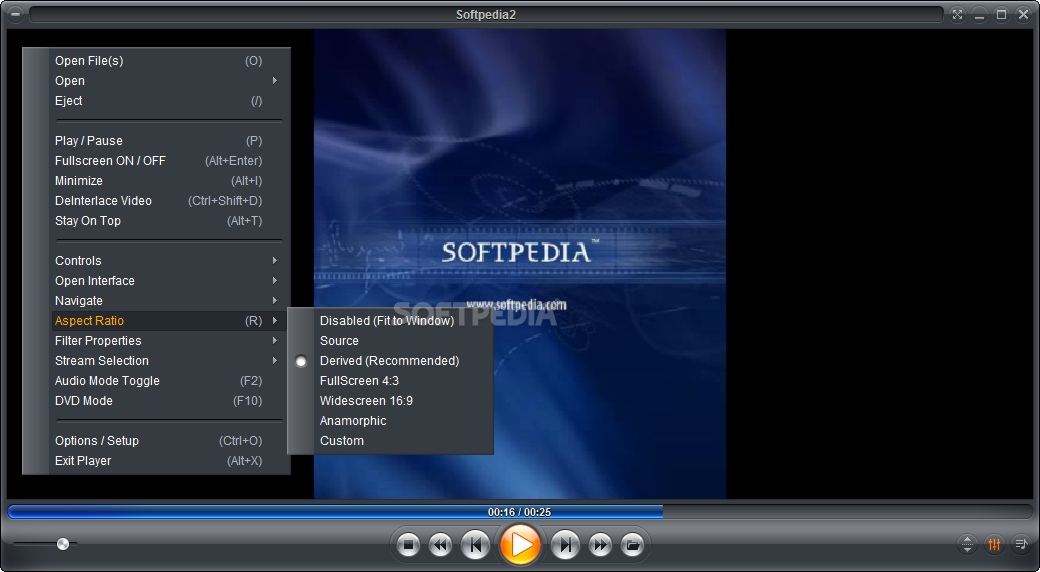
Task: Click the Stop playback button
Action: coord(409,545)
